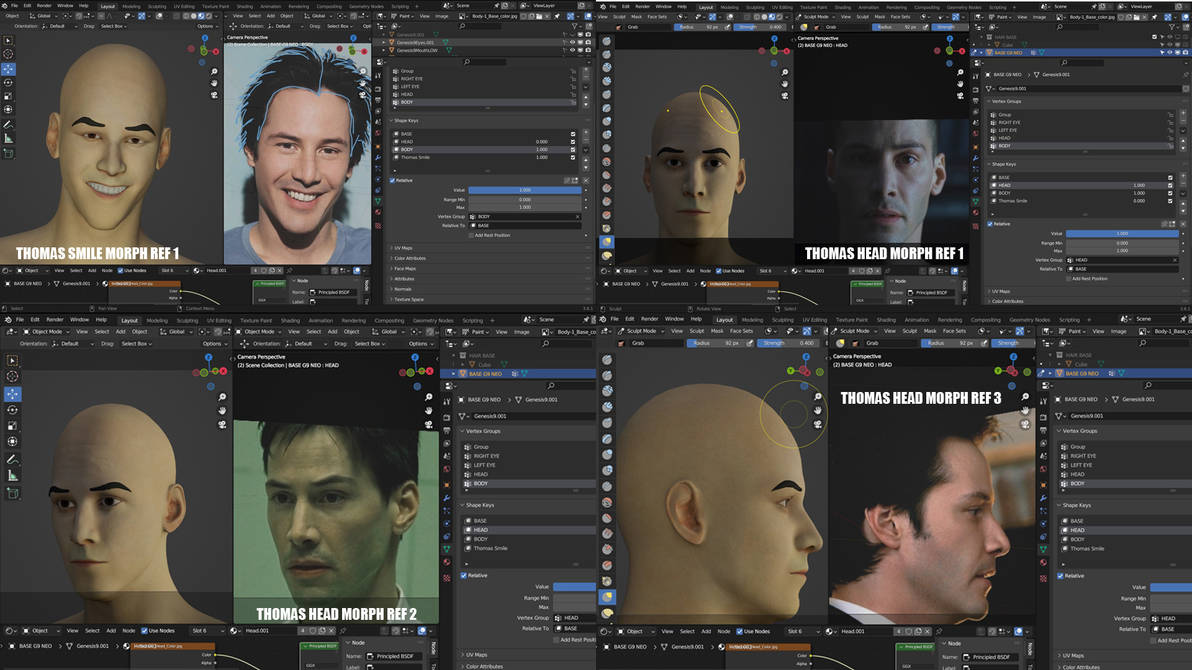
Task: Select the Inflate brush in bottom-right Blender window
Action: 607,455
